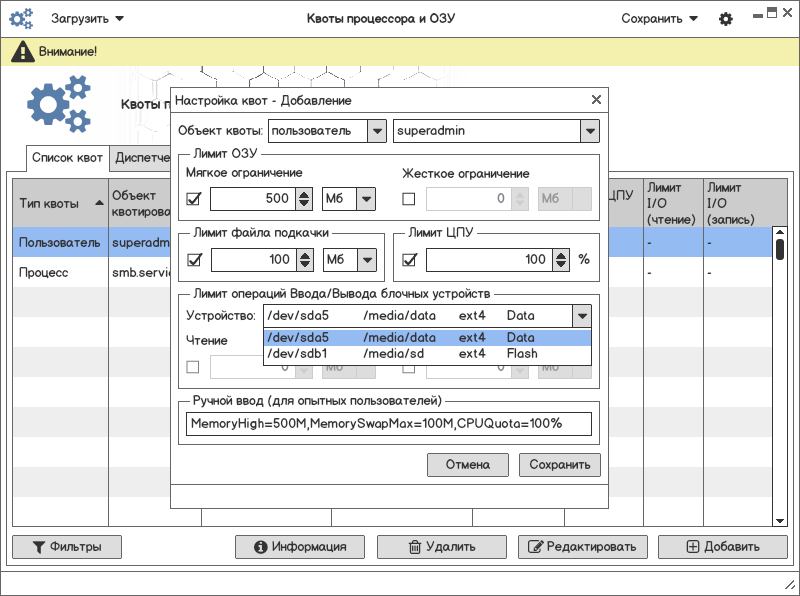Close the Настройка квот dialog
Screen dimensions: 800x596
click(596, 100)
